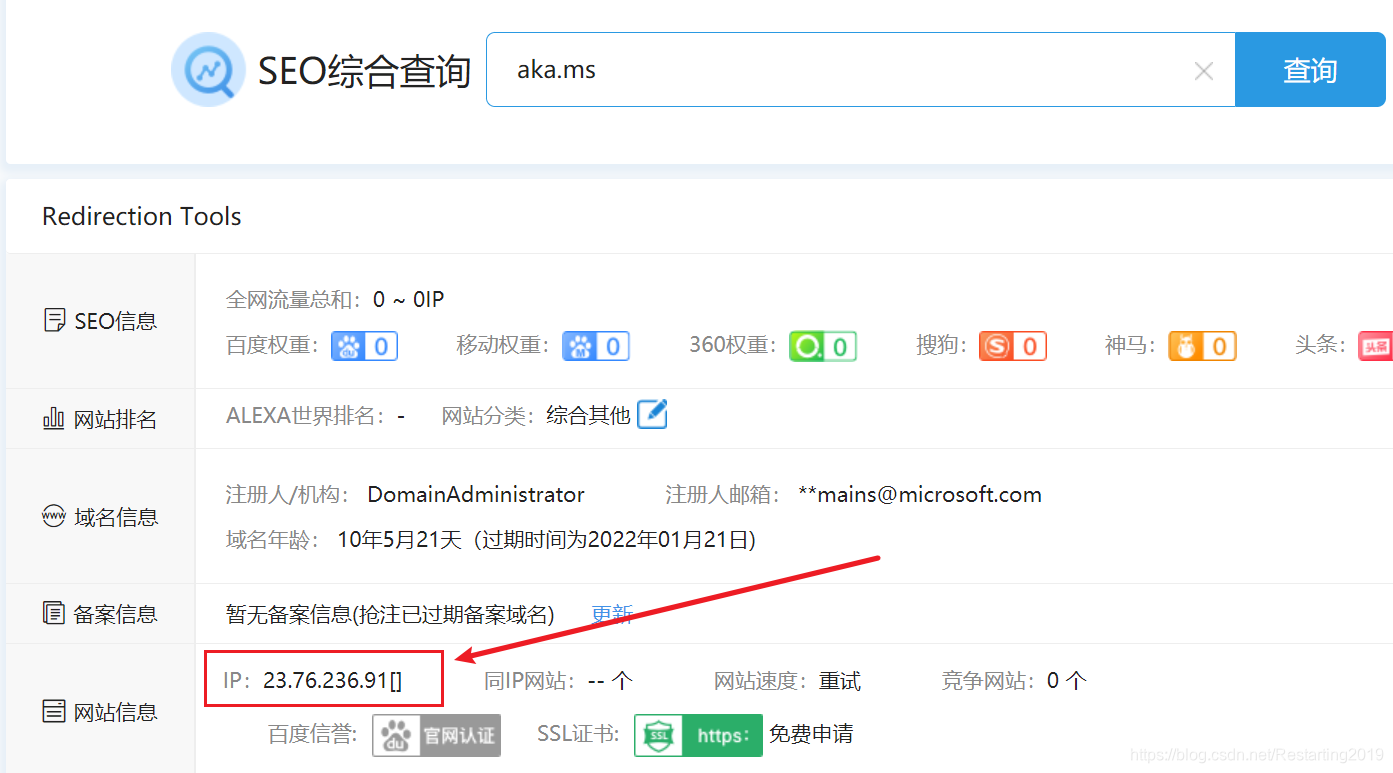Viewport: 1393px width, 773px height.
Task: Open the 神马 weight badge
Action: click(1202, 346)
